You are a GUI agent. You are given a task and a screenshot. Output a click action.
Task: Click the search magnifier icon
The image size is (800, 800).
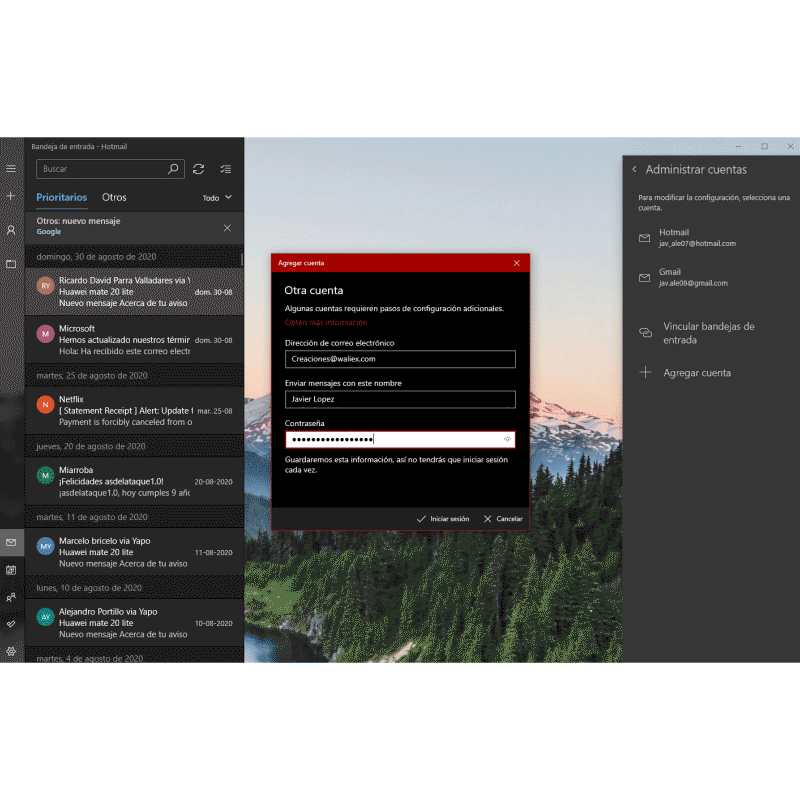[173, 169]
